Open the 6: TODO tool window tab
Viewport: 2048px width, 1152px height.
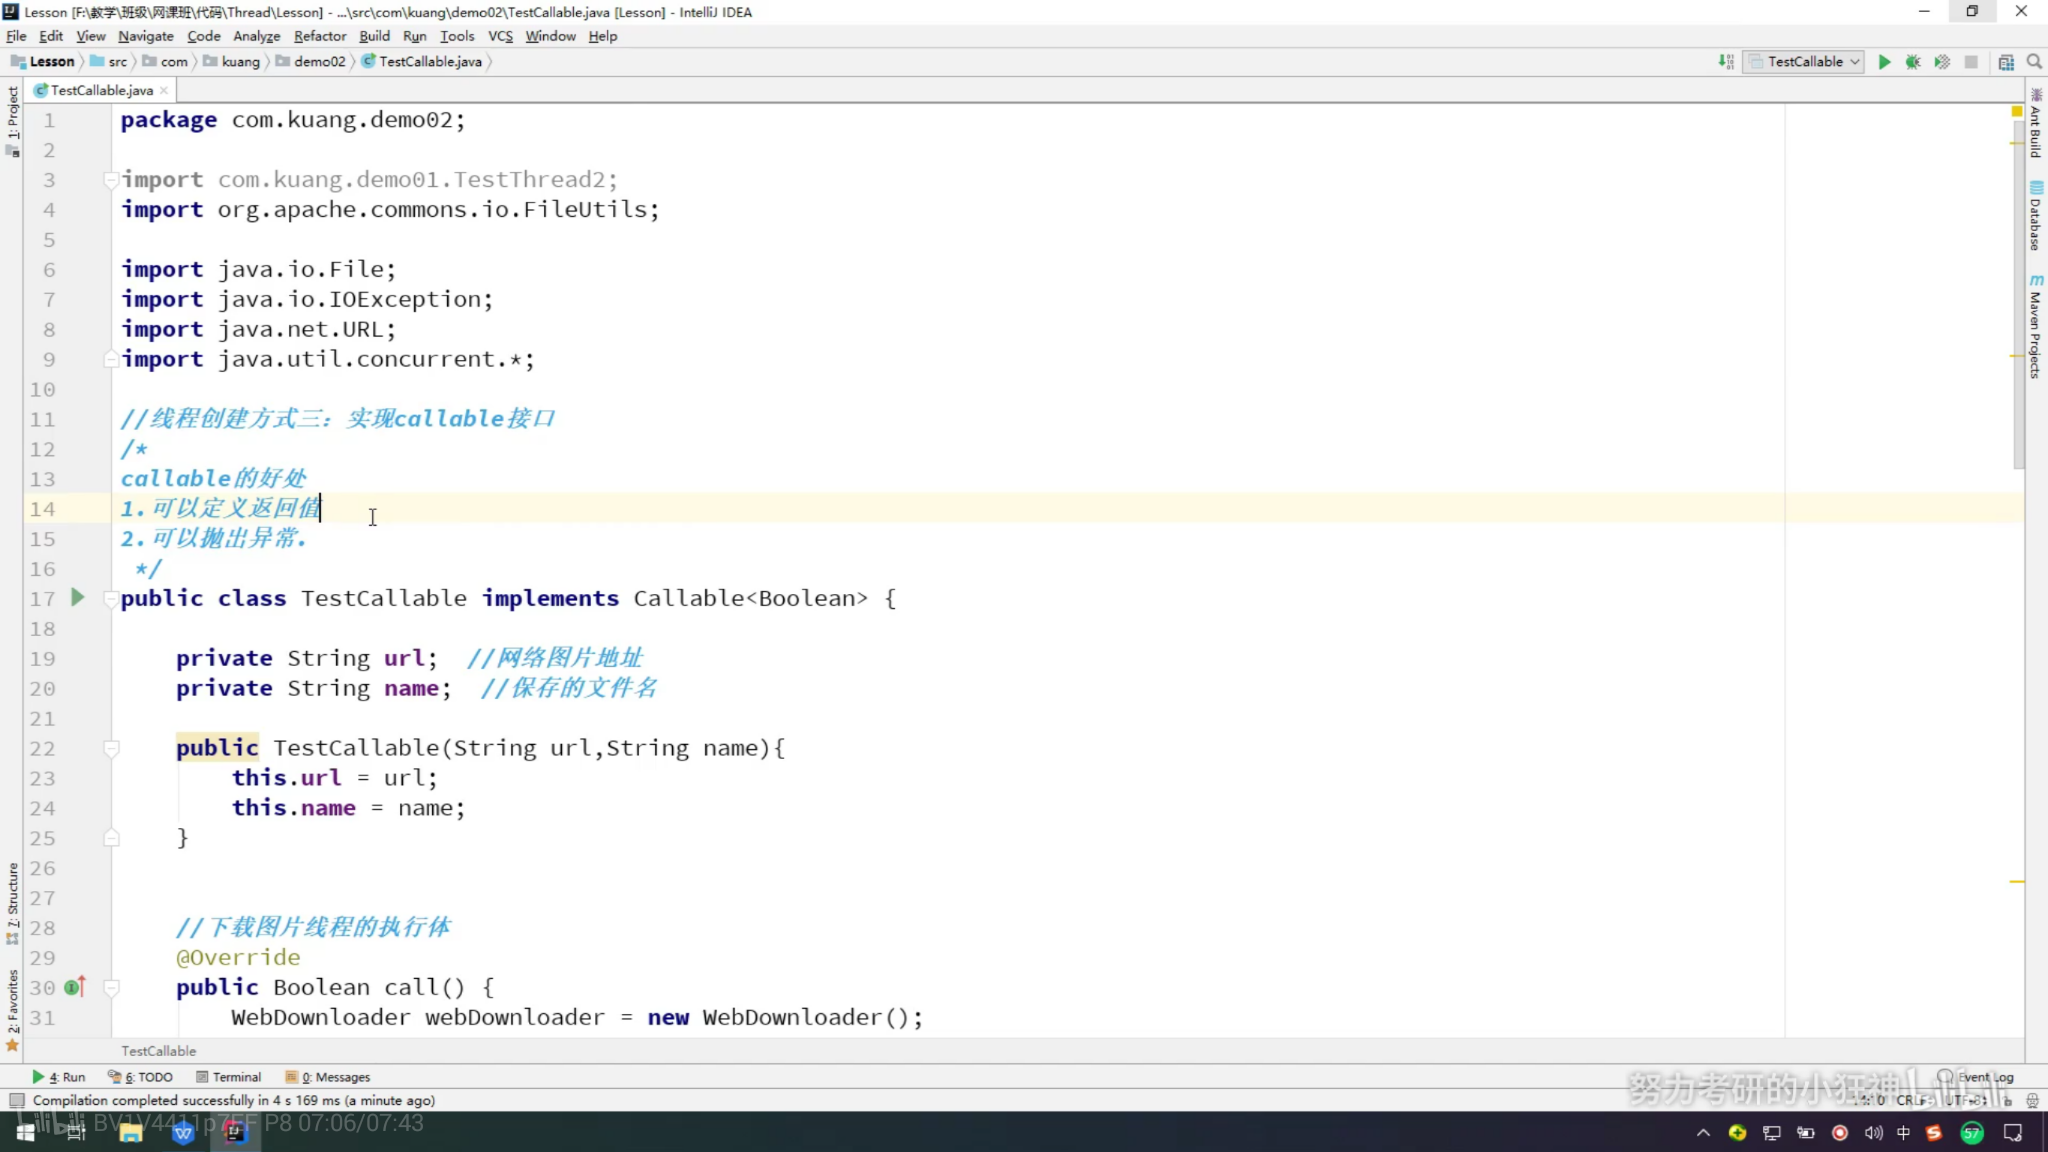pos(141,1077)
